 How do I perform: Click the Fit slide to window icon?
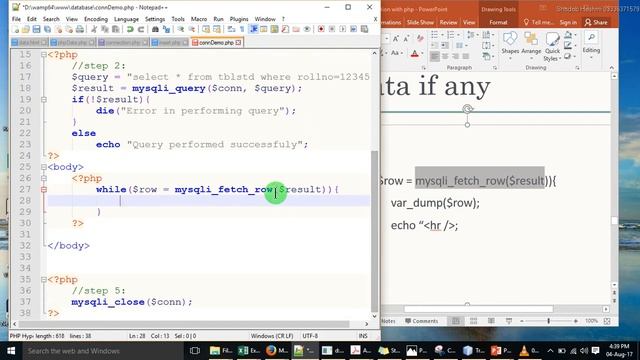[x=607, y=321]
